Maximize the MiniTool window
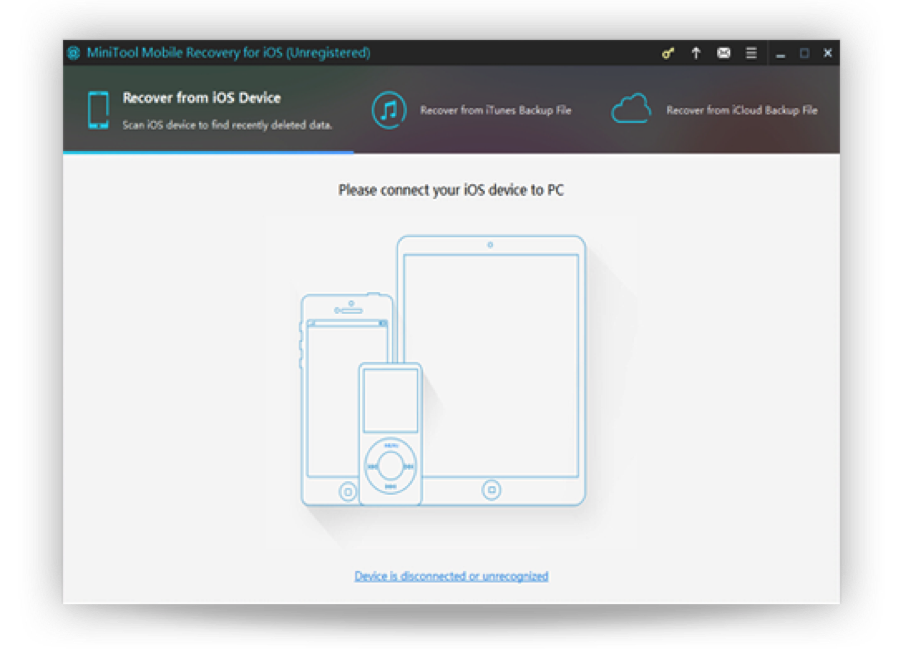 pos(804,53)
